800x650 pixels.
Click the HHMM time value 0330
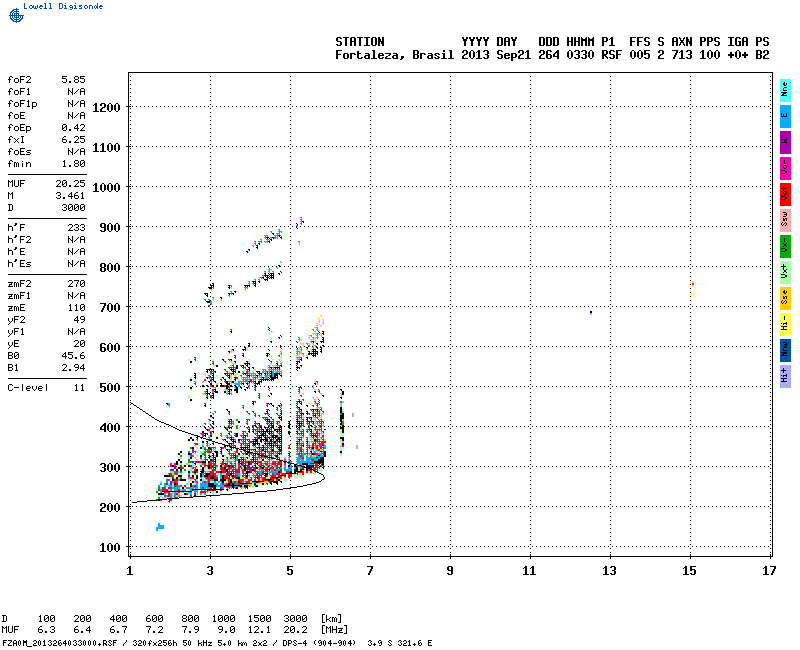[580, 55]
